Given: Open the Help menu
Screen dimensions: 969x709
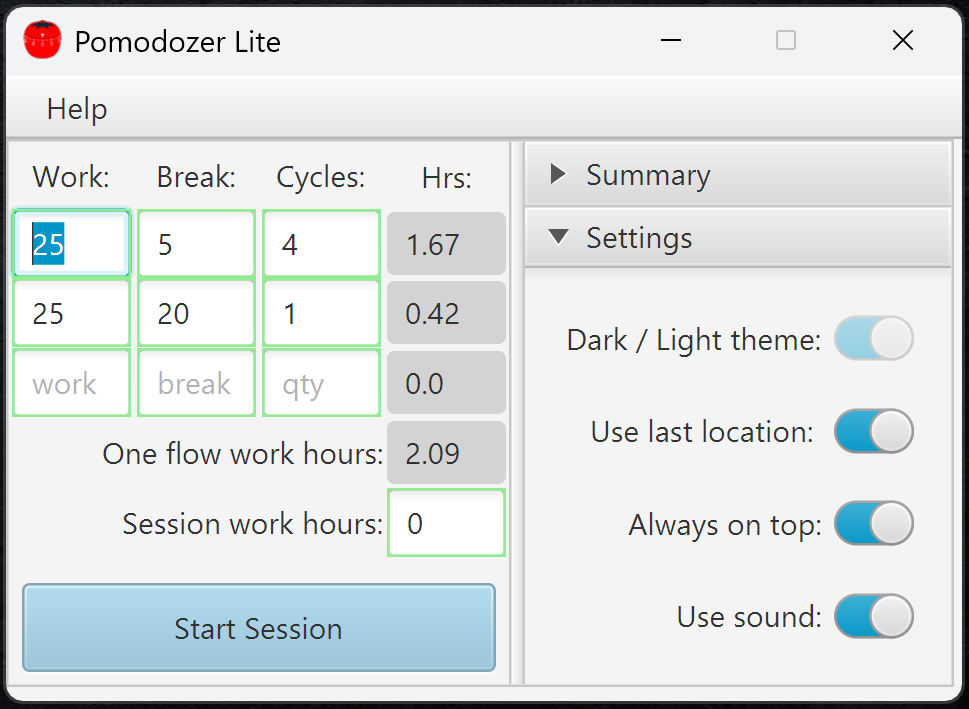Looking at the screenshot, I should [x=75, y=108].
